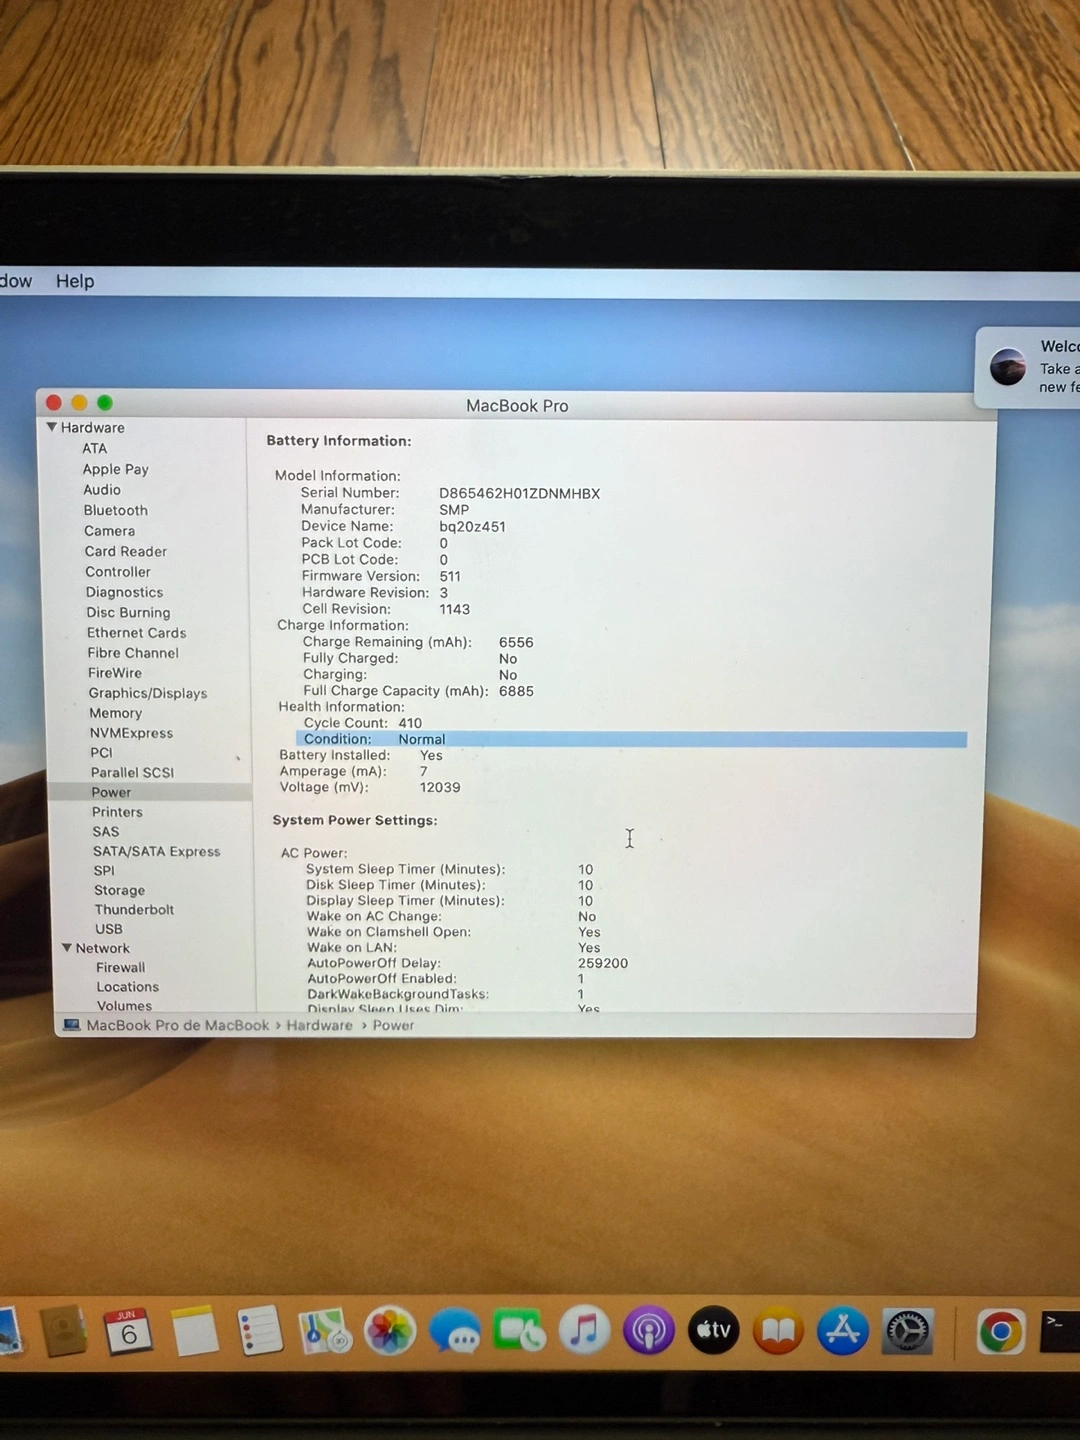Show Audio hardware information
Screen dimensions: 1080x1440
(102, 490)
